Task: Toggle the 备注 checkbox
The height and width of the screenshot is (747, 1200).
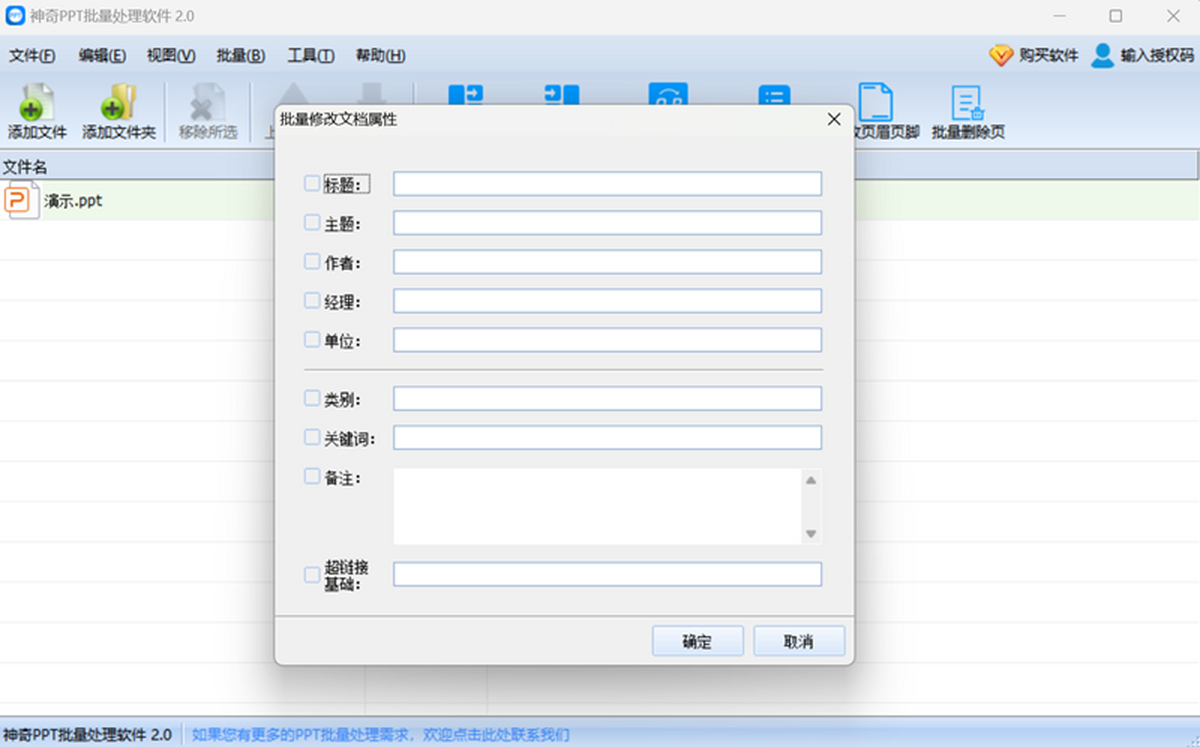Action: 312,477
